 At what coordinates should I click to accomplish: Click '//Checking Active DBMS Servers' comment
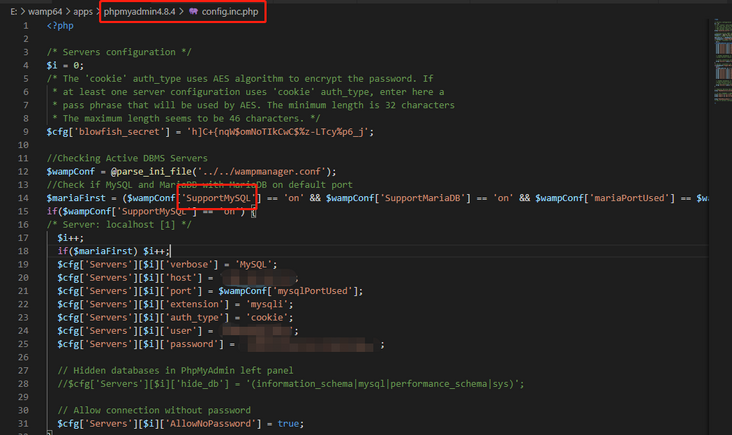[x=127, y=158]
